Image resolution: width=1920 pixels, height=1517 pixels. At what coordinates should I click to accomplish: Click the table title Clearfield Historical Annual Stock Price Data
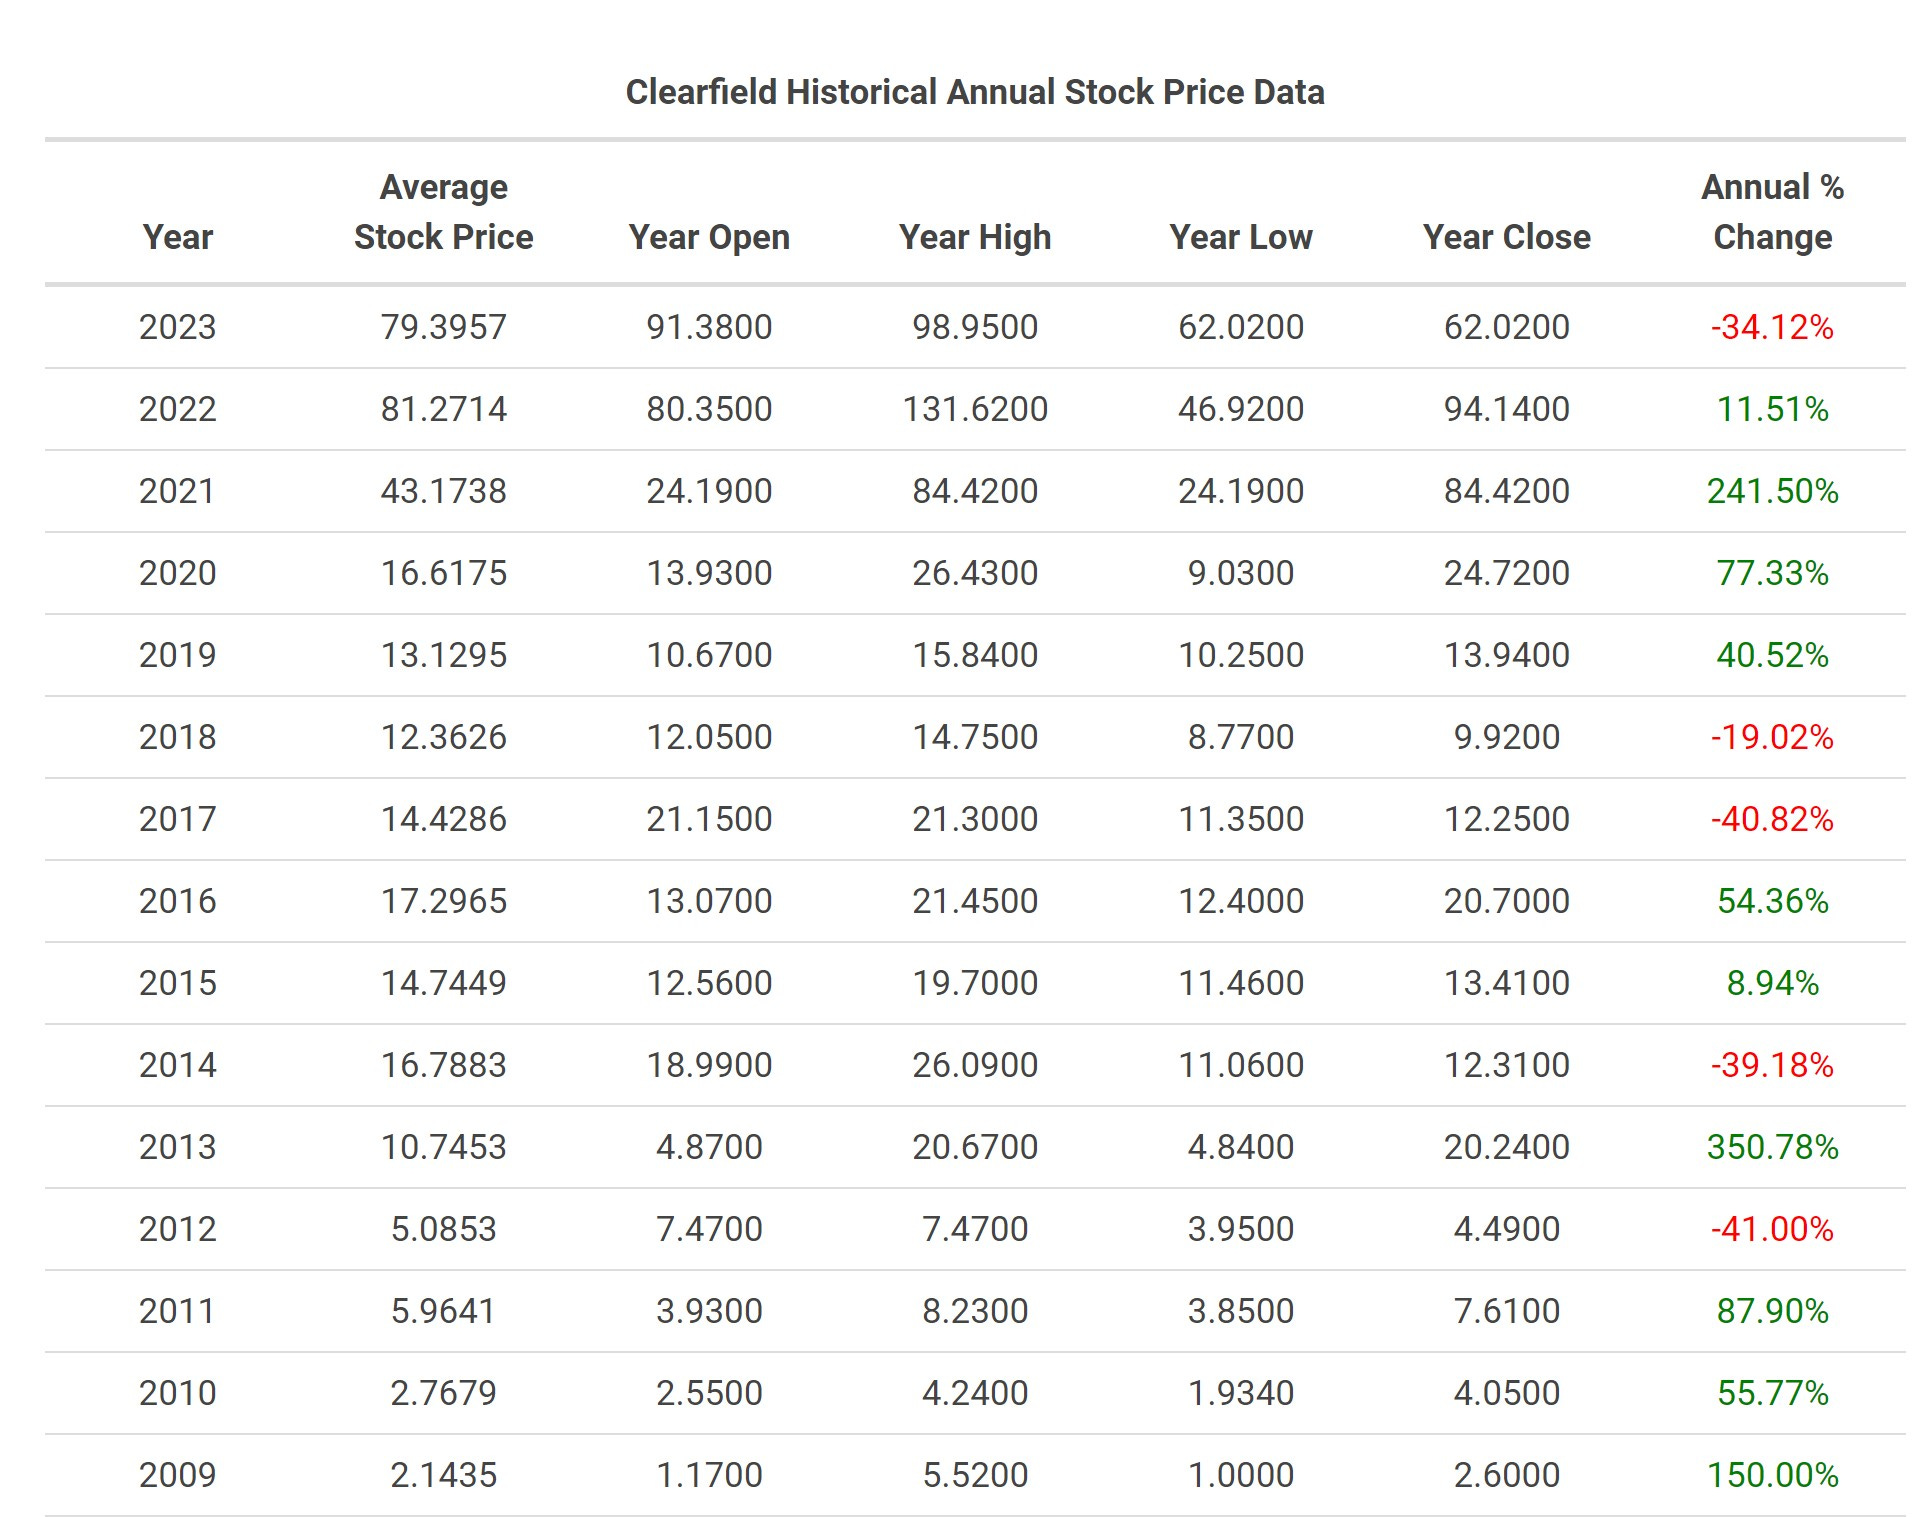pos(975,92)
